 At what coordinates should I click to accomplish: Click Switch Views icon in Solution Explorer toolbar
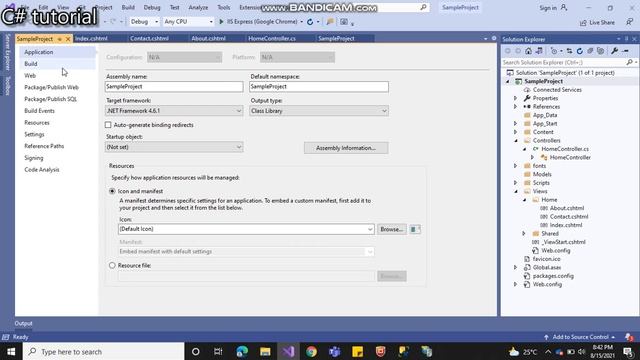click(539, 51)
